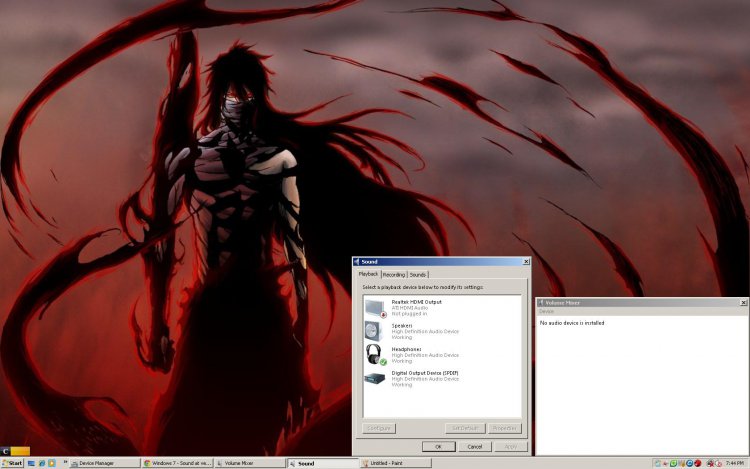Click the yellow 'C' desktop gadget
Screen dimensions: 750x469
[15, 451]
